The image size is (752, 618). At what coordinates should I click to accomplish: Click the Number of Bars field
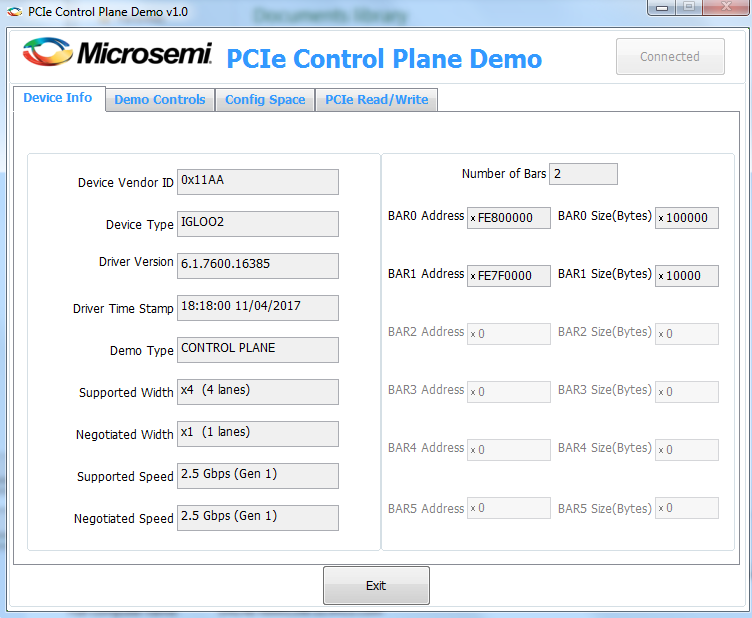point(583,174)
